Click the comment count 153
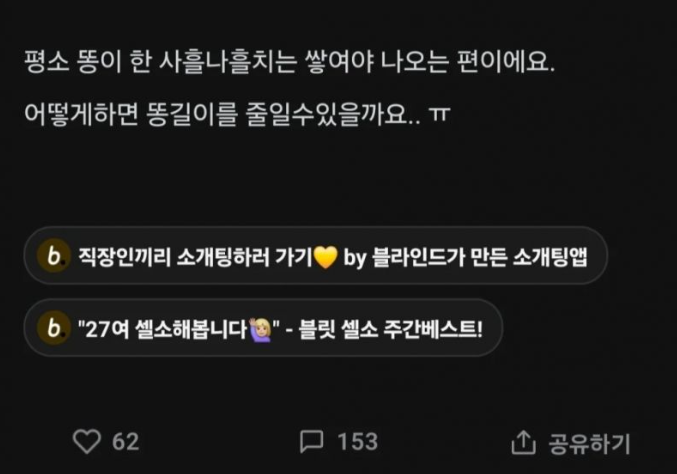 [357, 442]
